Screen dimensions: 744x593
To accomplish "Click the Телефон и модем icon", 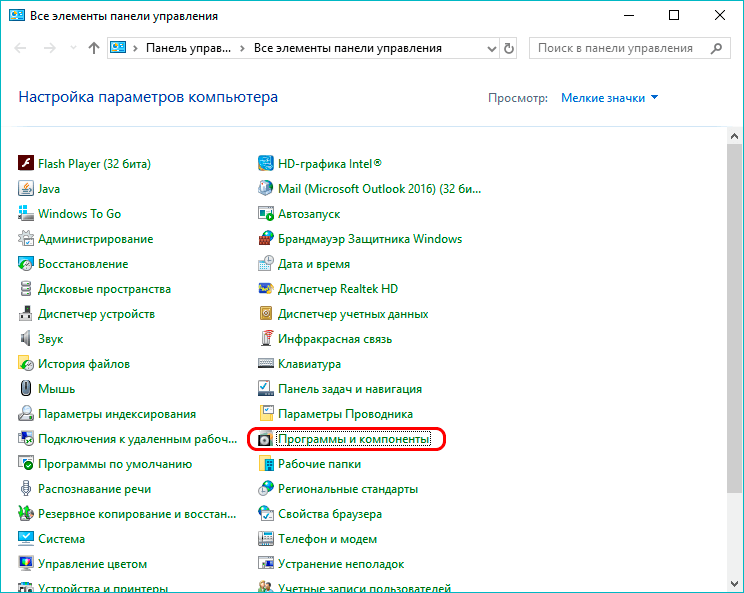I will [x=266, y=538].
